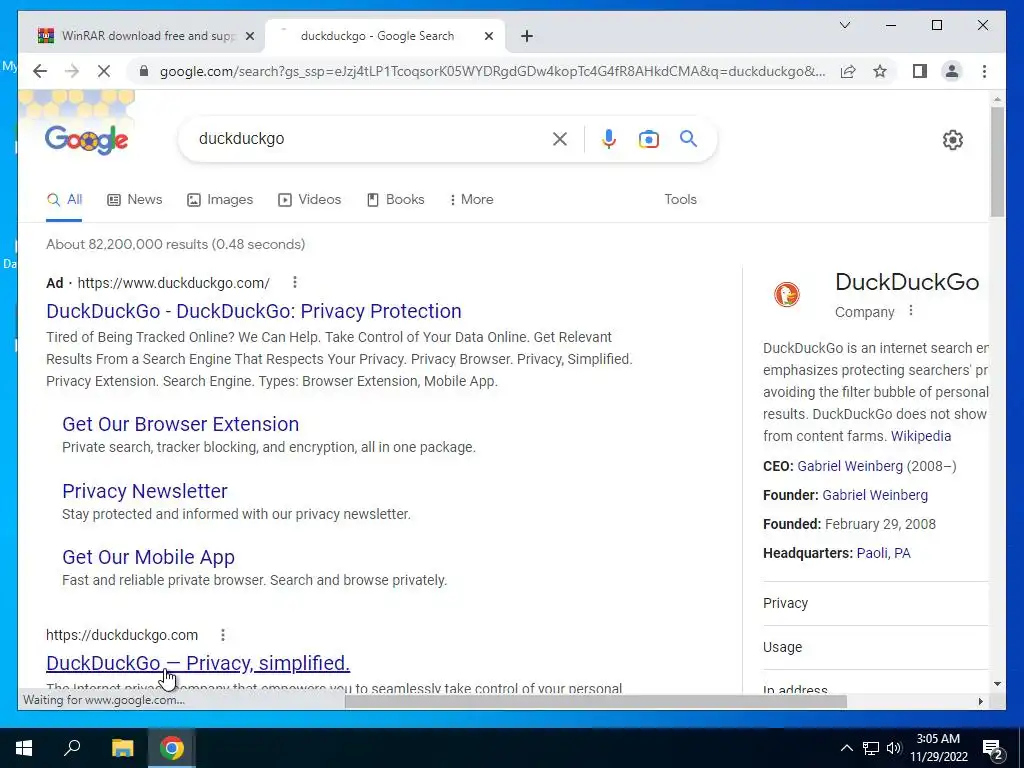Viewport: 1024px width, 768px height.
Task: Click Founder Gabriel Weinberg link
Action: [x=875, y=495]
